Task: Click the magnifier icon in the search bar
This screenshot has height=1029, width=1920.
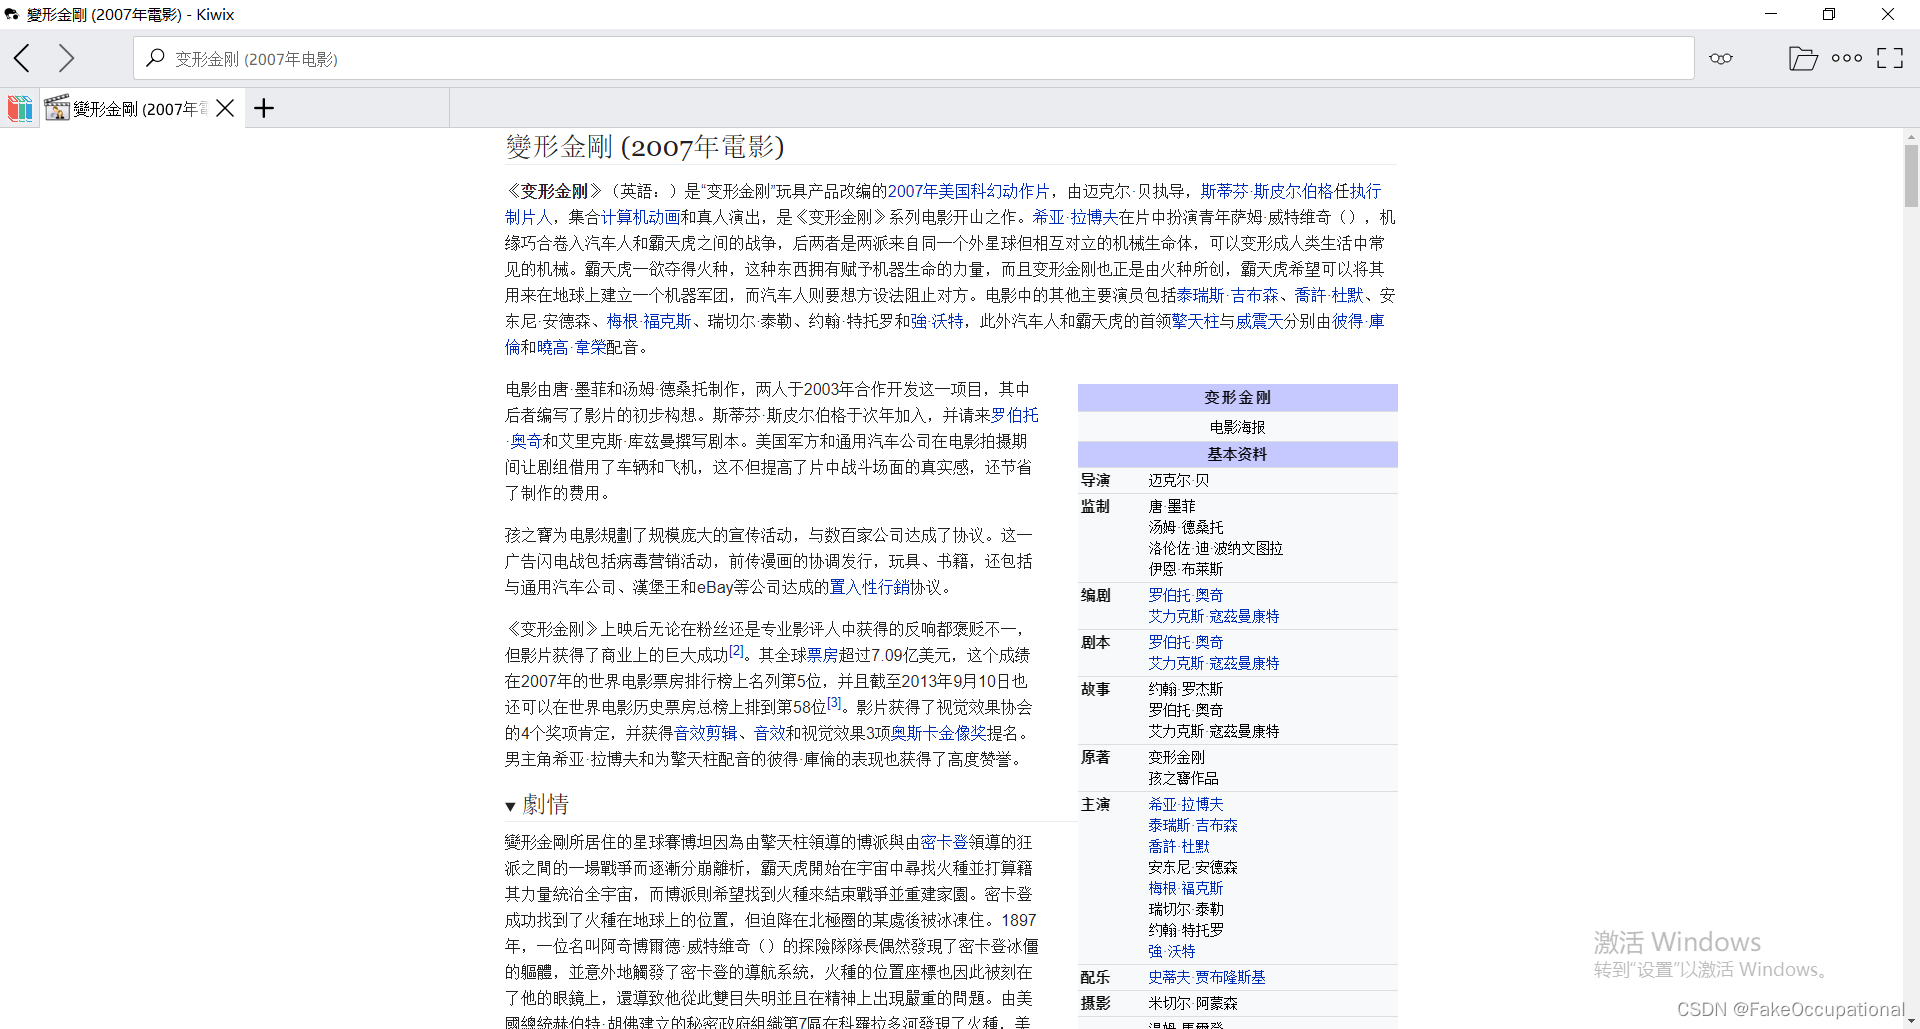Action: (x=154, y=58)
